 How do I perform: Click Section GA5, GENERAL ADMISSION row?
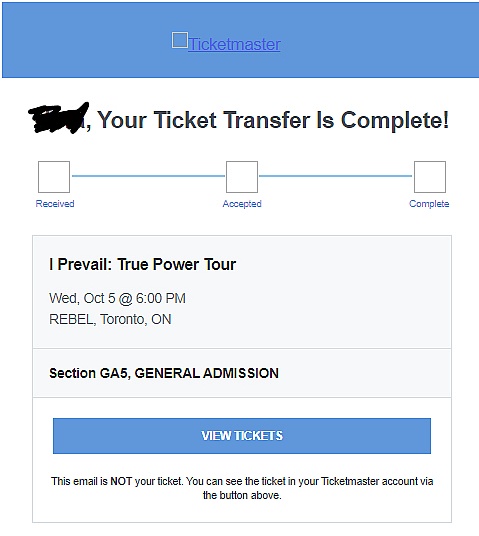coord(242,373)
